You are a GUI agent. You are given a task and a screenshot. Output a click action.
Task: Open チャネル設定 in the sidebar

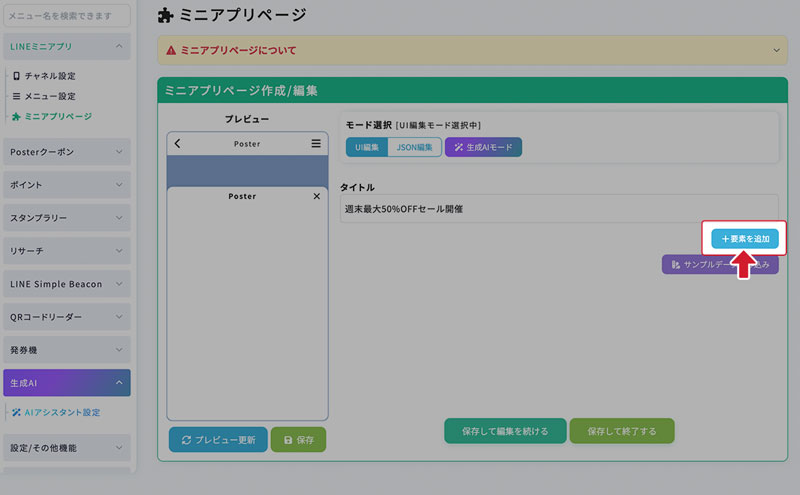click(x=50, y=76)
